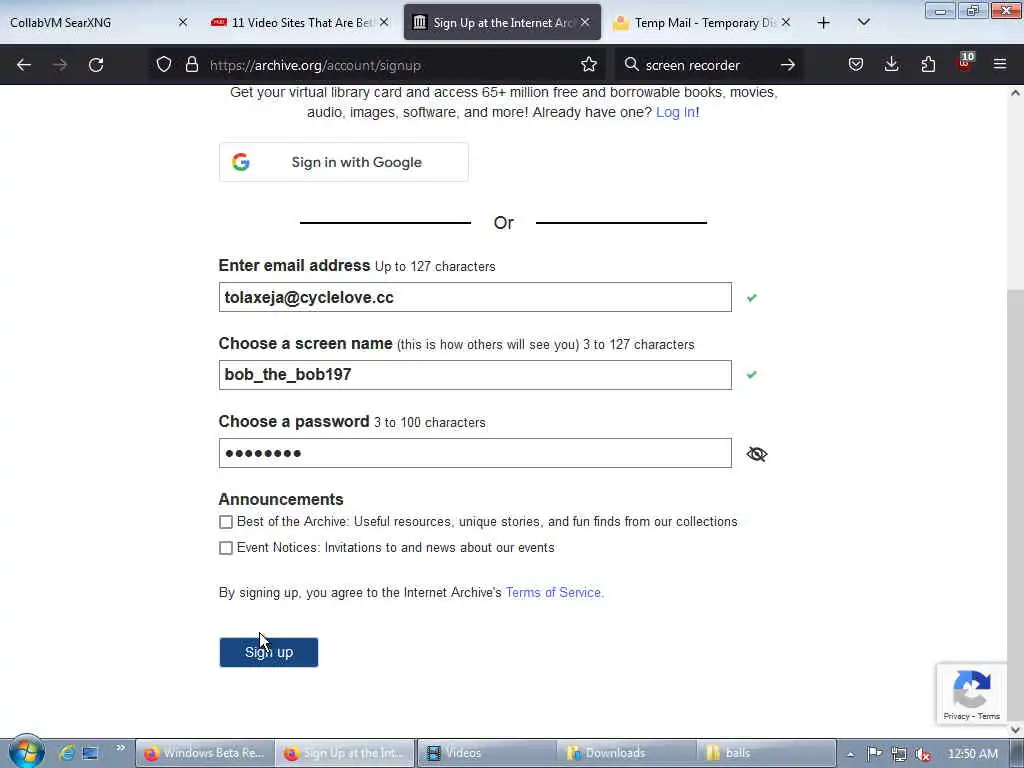Open the tracking protection shield icon
The height and width of the screenshot is (768, 1024).
tap(164, 64)
